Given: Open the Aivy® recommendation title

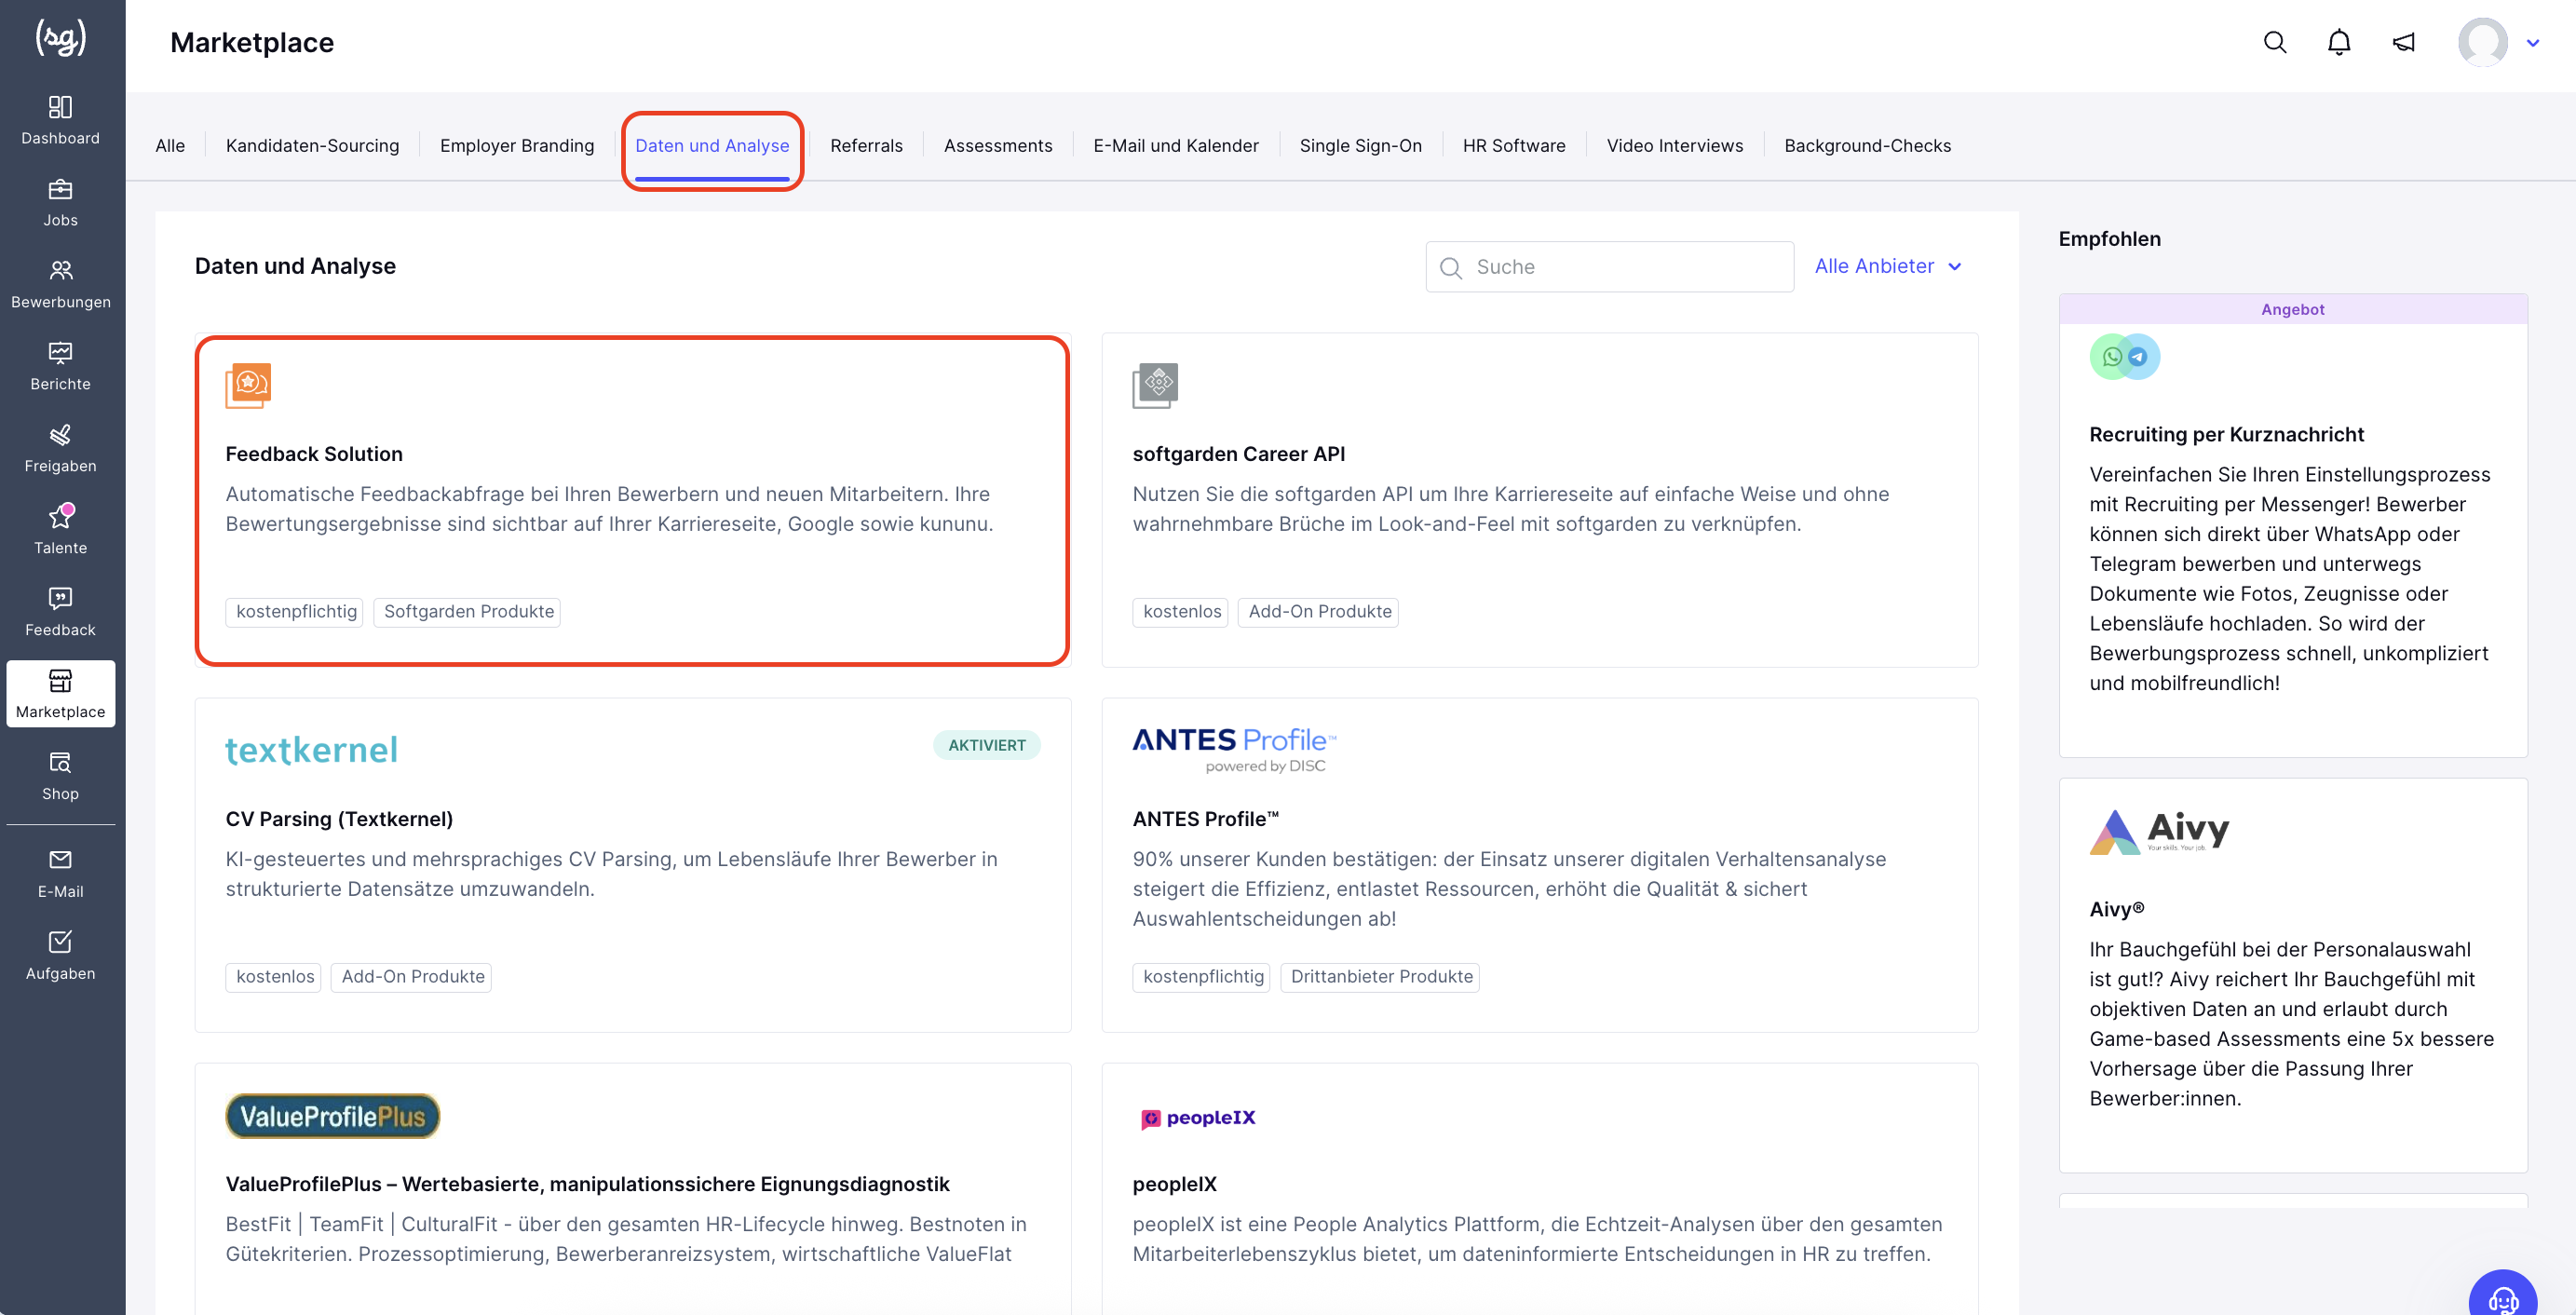Looking at the screenshot, I should pos(2116,909).
